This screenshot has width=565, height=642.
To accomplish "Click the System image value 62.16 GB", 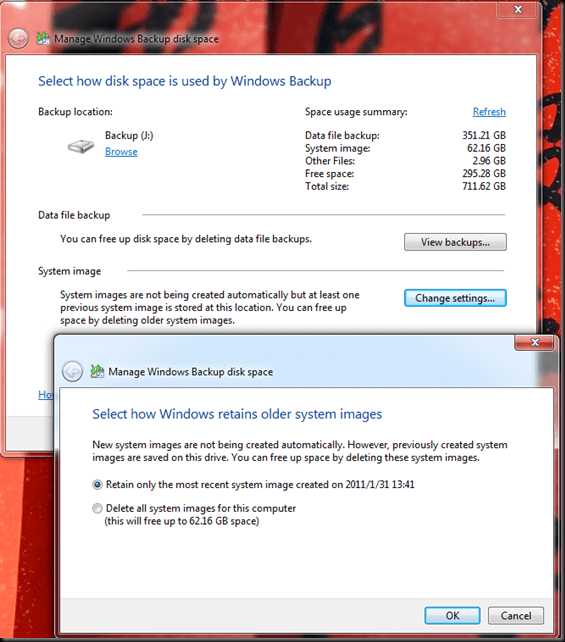I will (x=486, y=148).
